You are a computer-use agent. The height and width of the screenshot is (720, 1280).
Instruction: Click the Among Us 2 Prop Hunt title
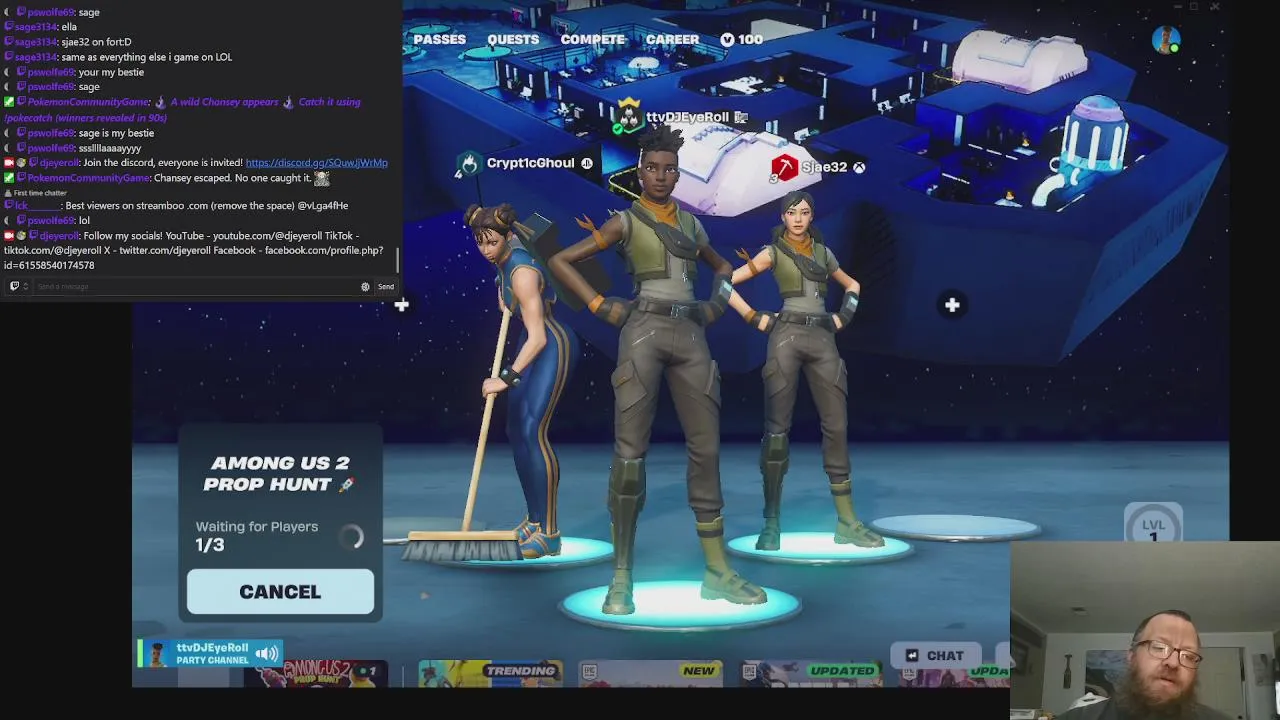tap(279, 473)
